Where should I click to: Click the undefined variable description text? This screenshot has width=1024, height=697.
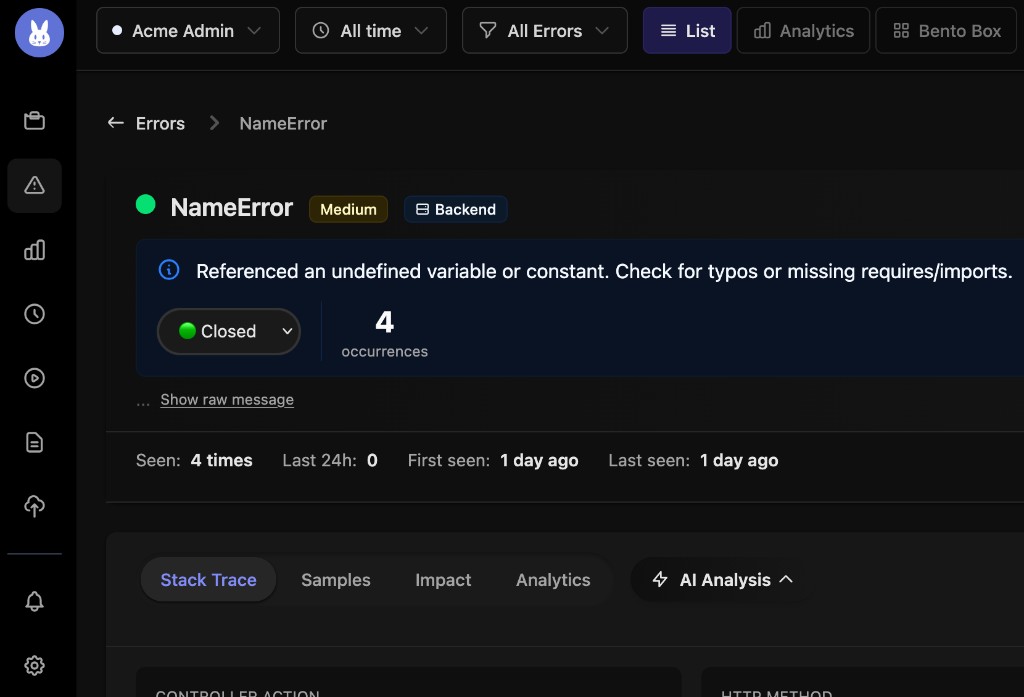[x=604, y=271]
